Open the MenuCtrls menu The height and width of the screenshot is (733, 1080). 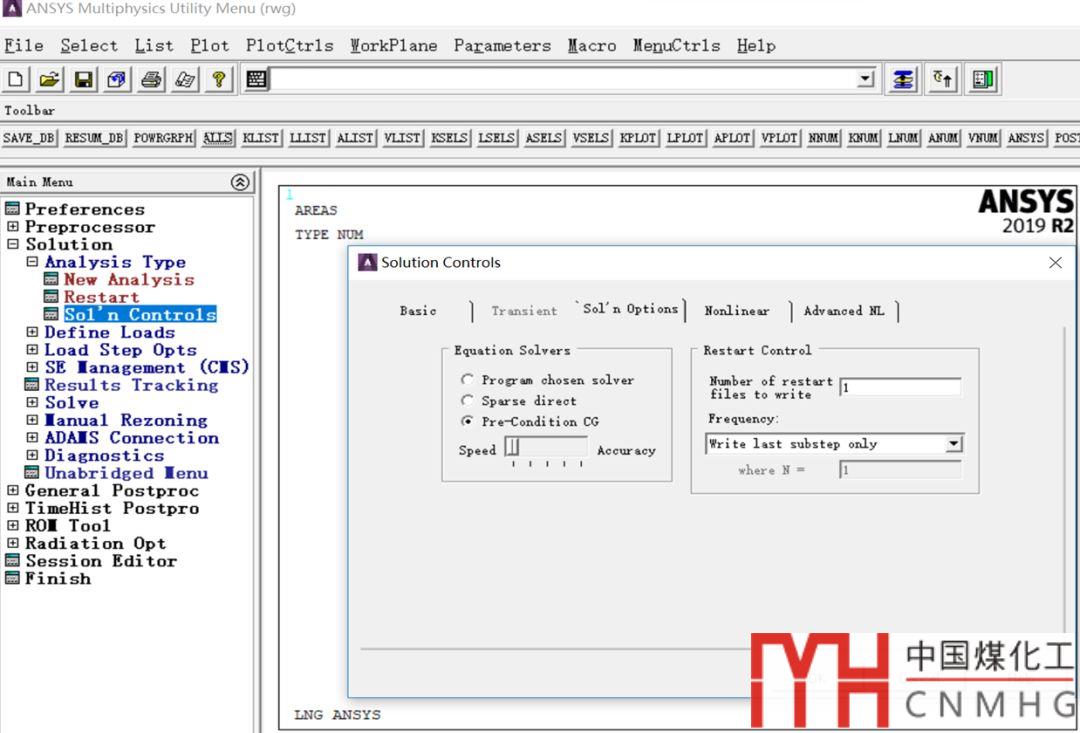[x=676, y=46]
